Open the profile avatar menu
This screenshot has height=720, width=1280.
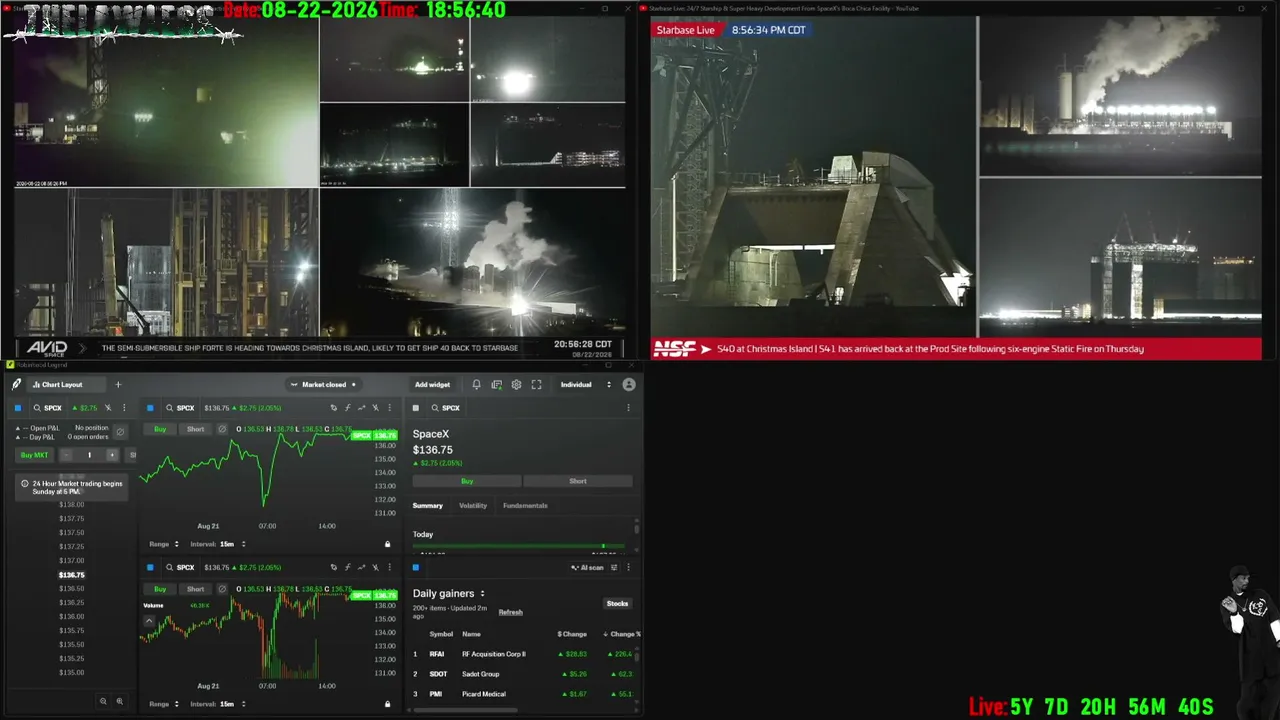click(x=629, y=384)
